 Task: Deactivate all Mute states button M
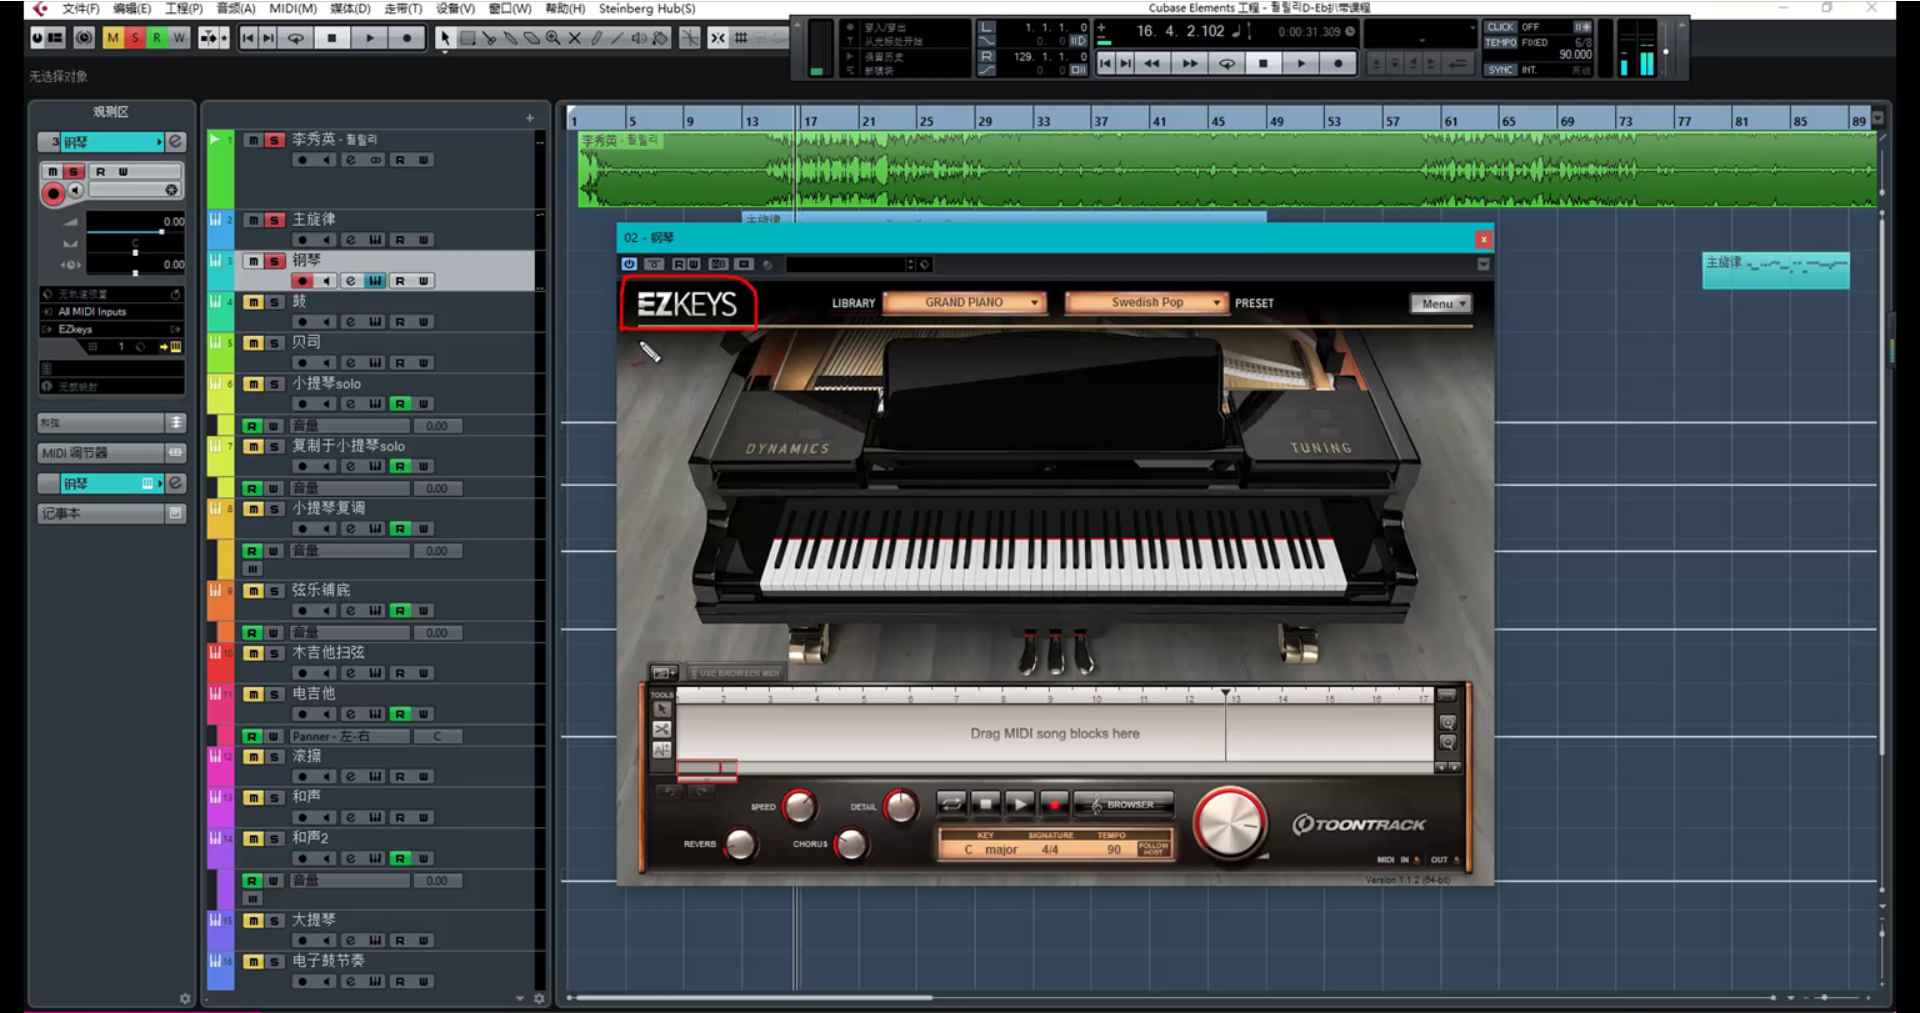click(x=113, y=38)
